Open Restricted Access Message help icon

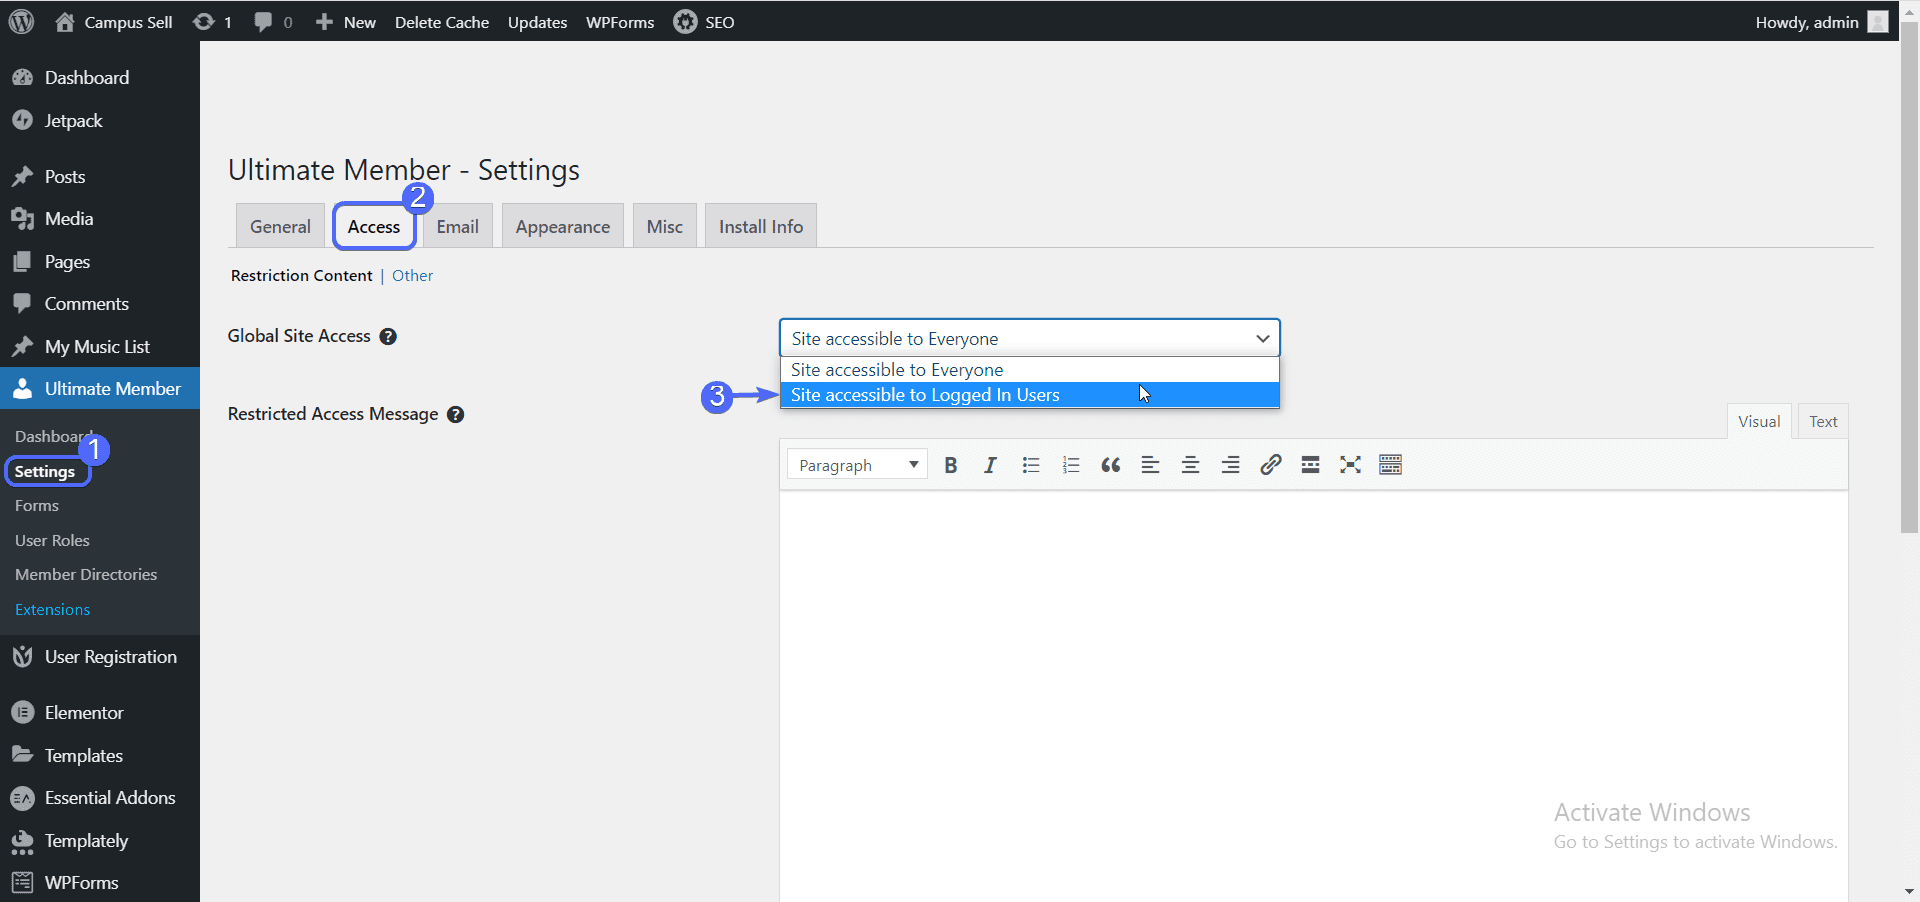pos(455,415)
